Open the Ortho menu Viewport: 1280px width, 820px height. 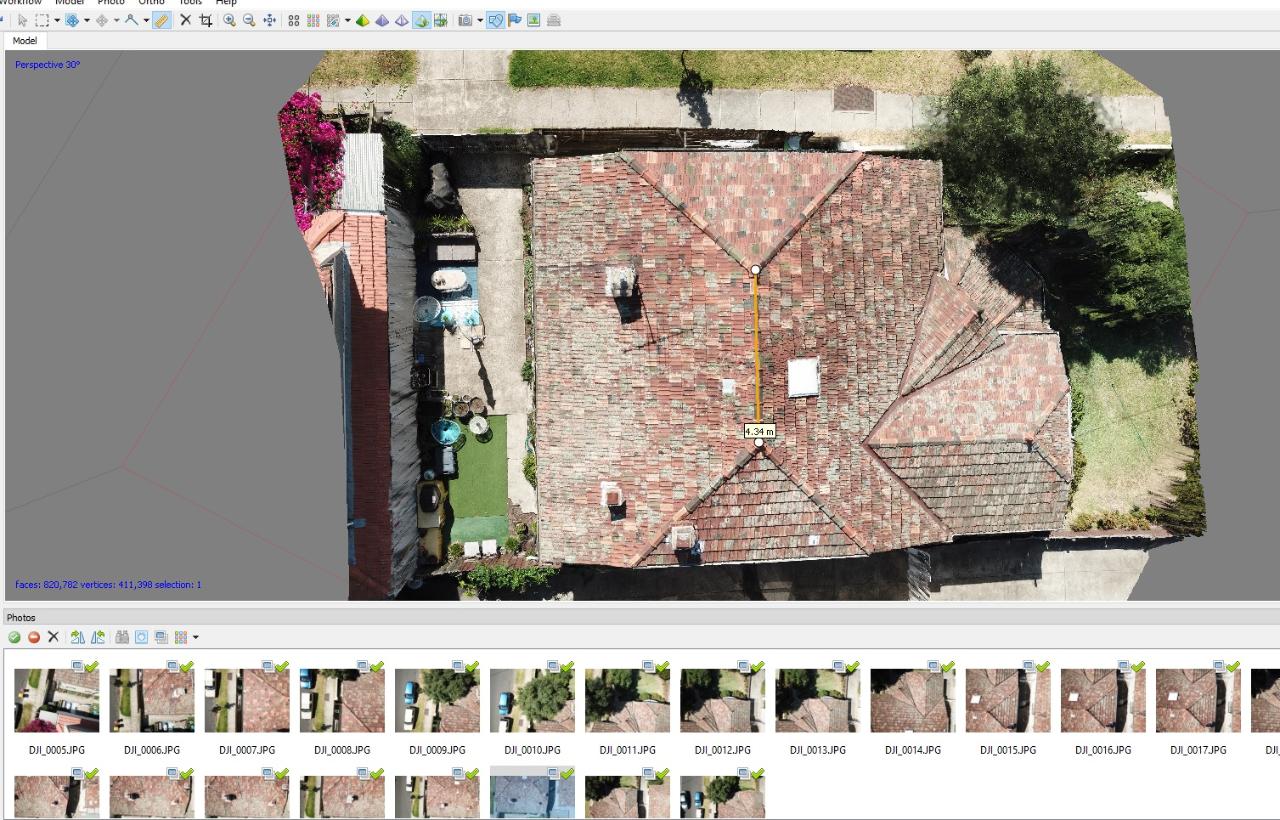click(151, 3)
